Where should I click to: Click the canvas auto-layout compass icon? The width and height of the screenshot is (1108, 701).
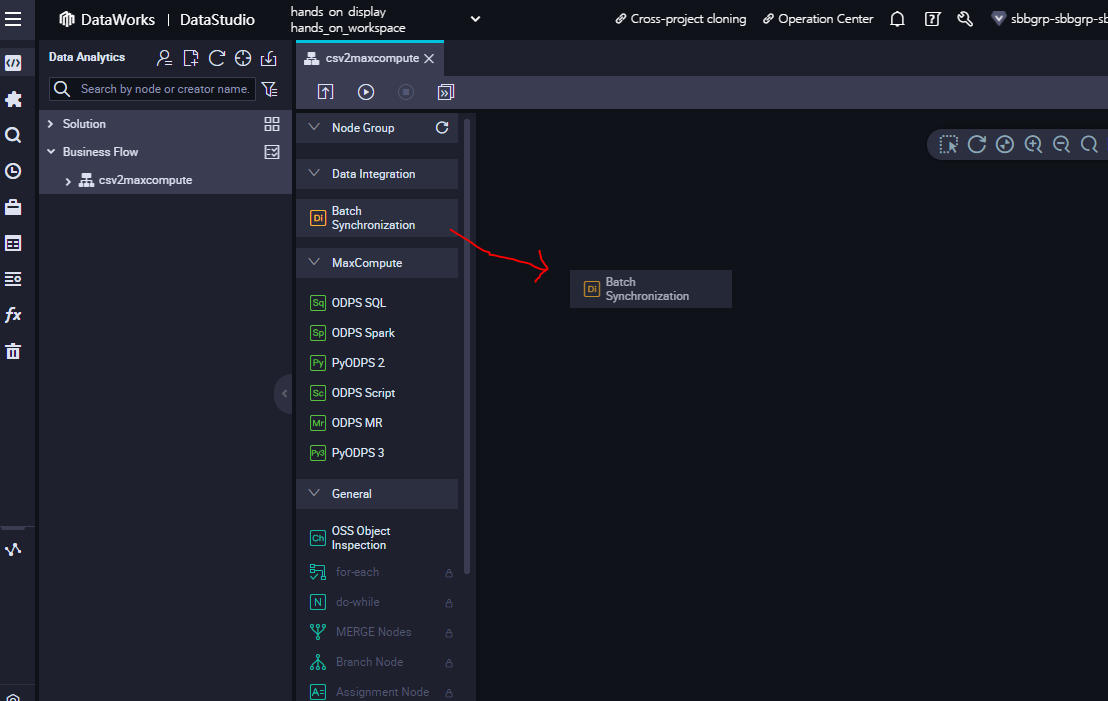1005,144
